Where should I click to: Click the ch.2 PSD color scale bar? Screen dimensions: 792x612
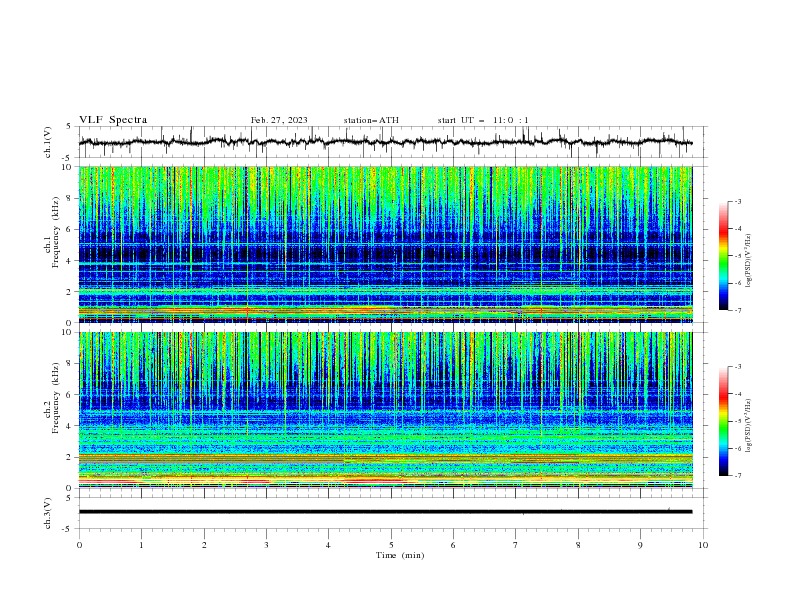(723, 421)
